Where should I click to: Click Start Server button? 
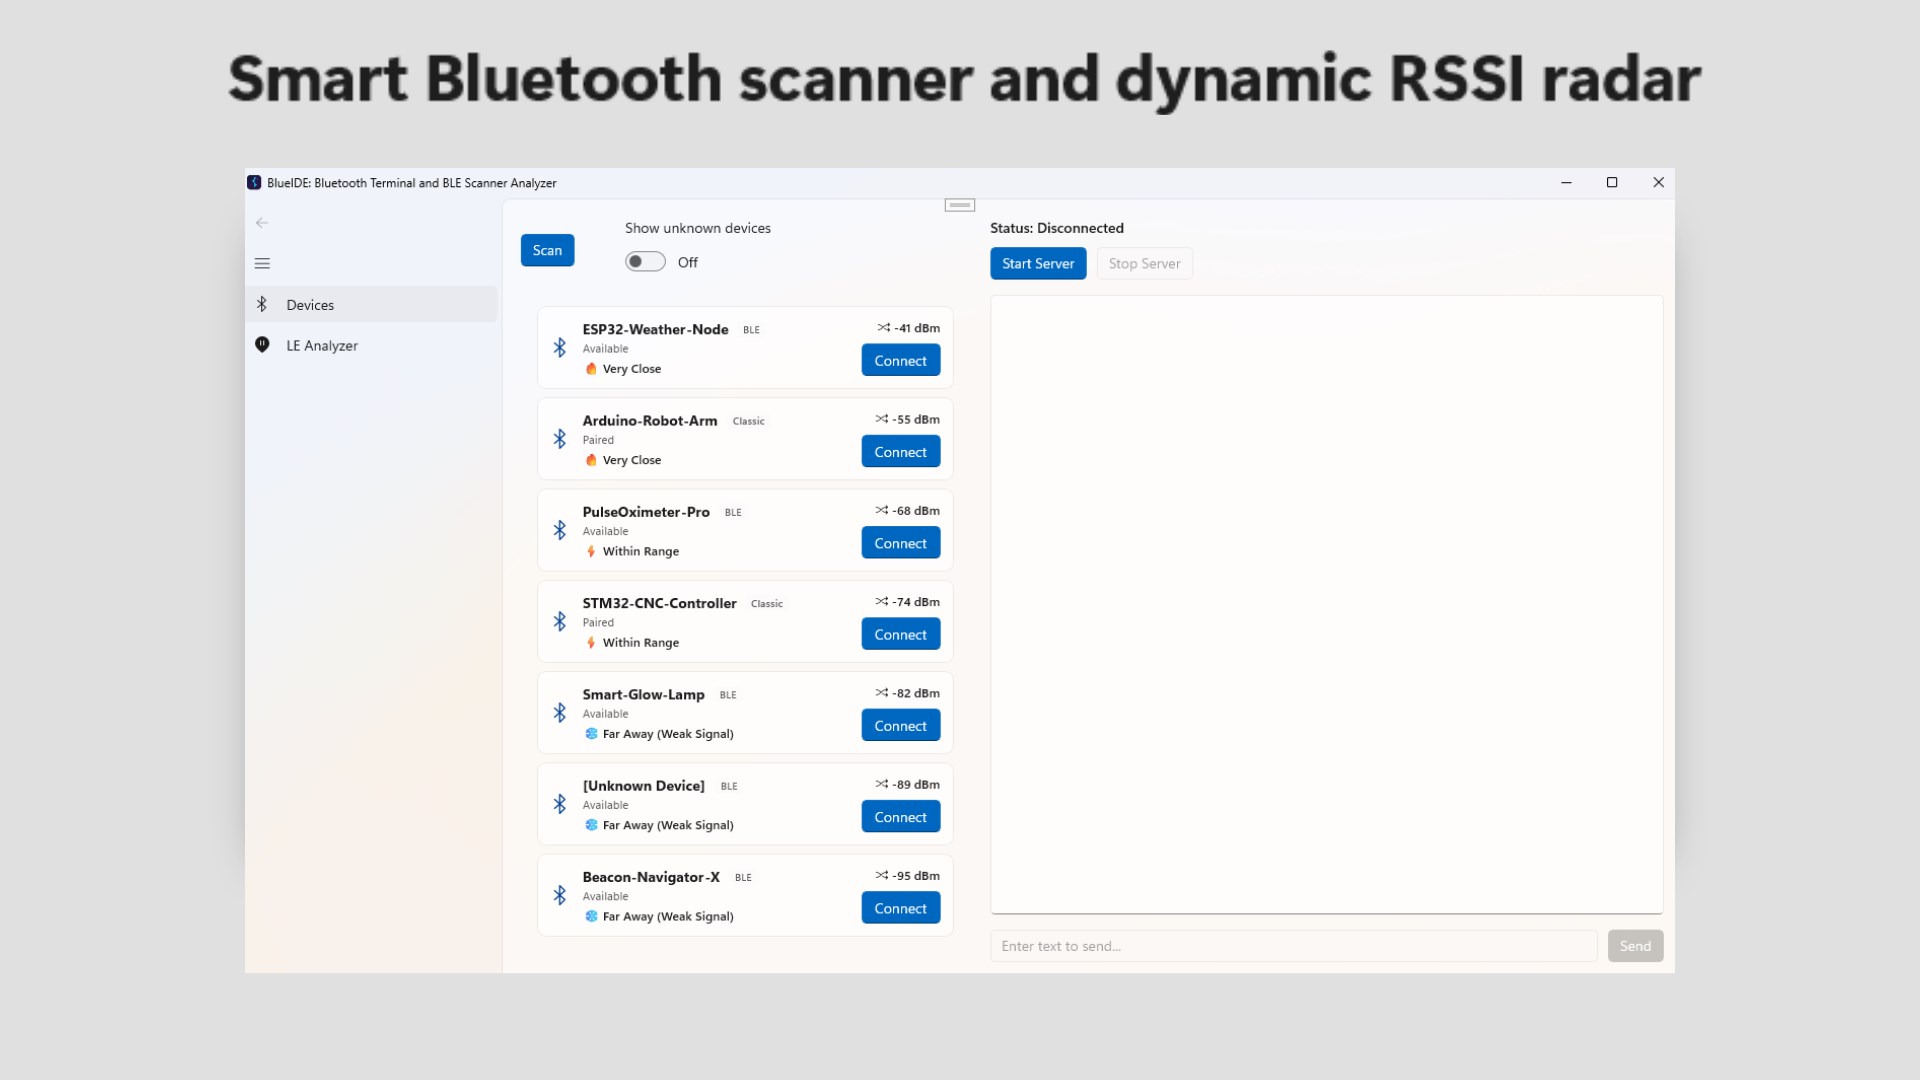pos(1038,264)
